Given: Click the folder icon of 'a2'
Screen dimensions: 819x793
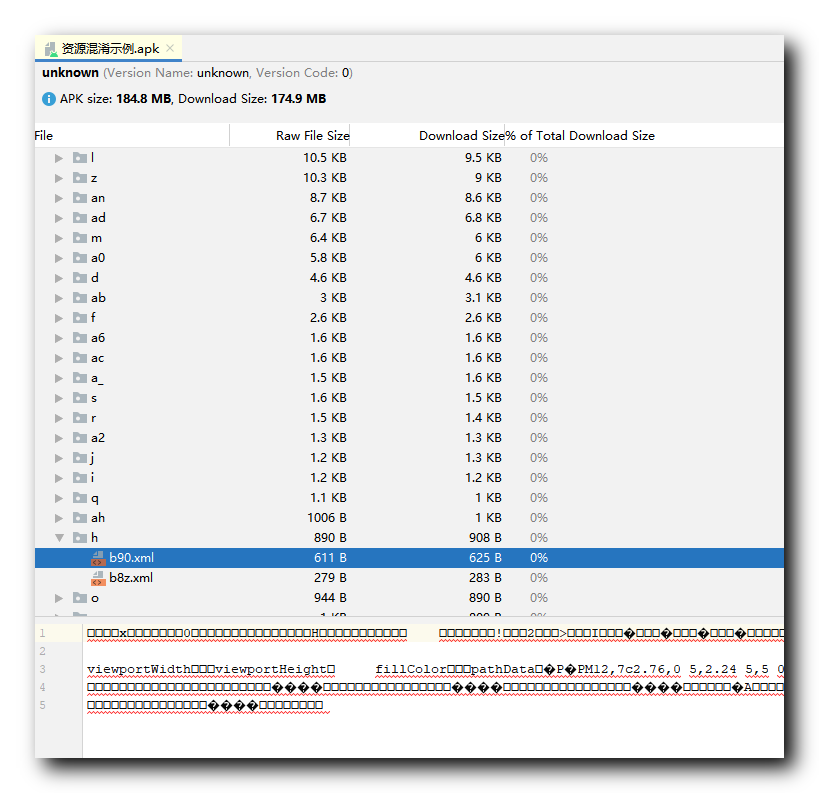Looking at the screenshot, I should [x=80, y=438].
